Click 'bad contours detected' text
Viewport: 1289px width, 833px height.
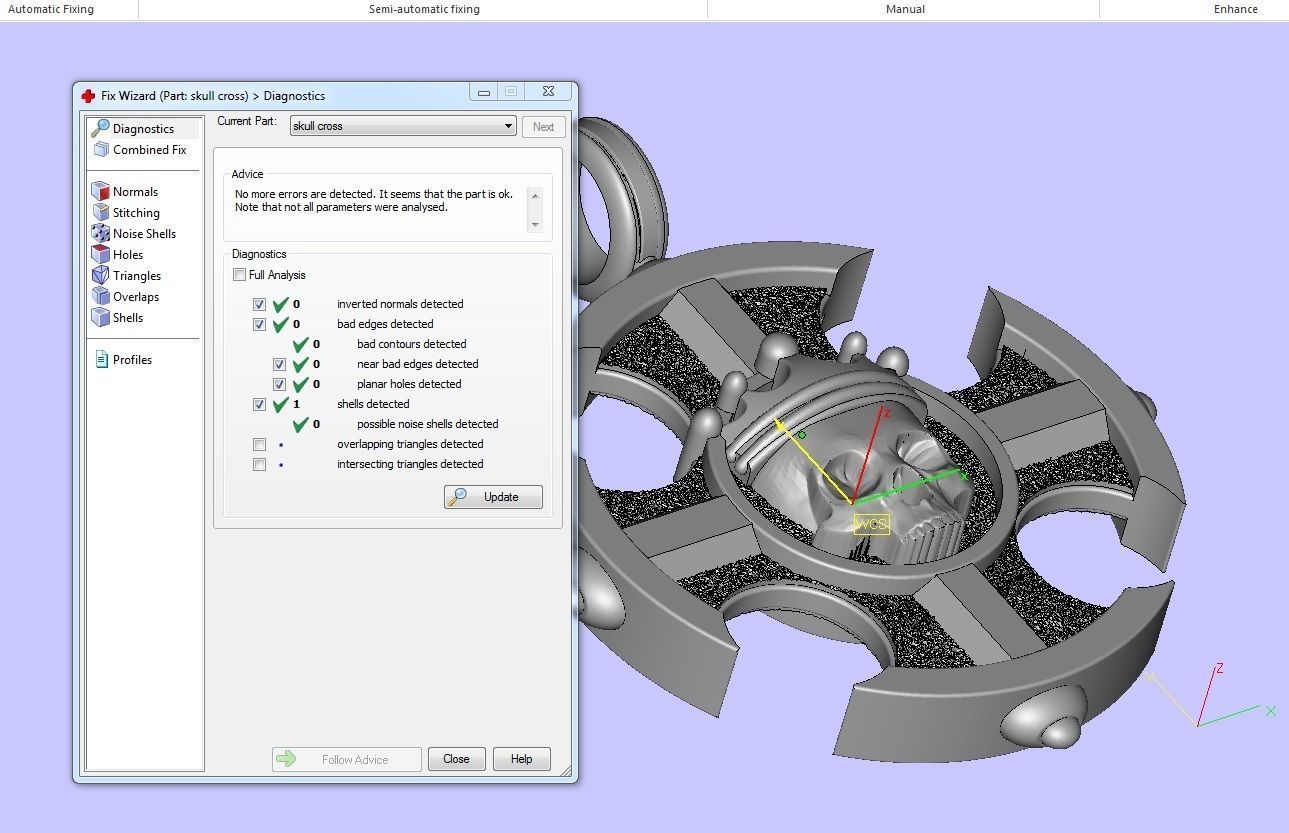[412, 344]
